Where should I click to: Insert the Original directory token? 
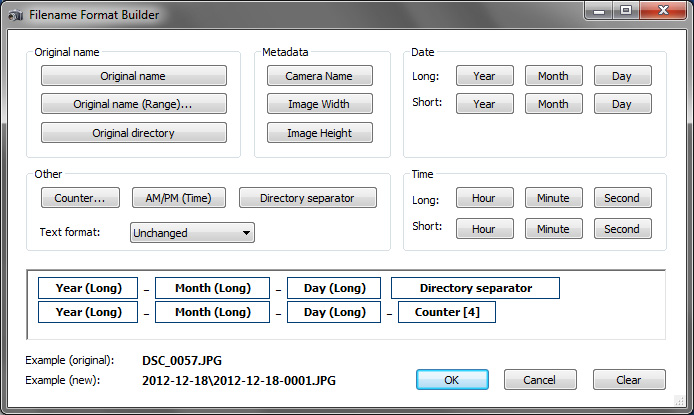point(133,133)
